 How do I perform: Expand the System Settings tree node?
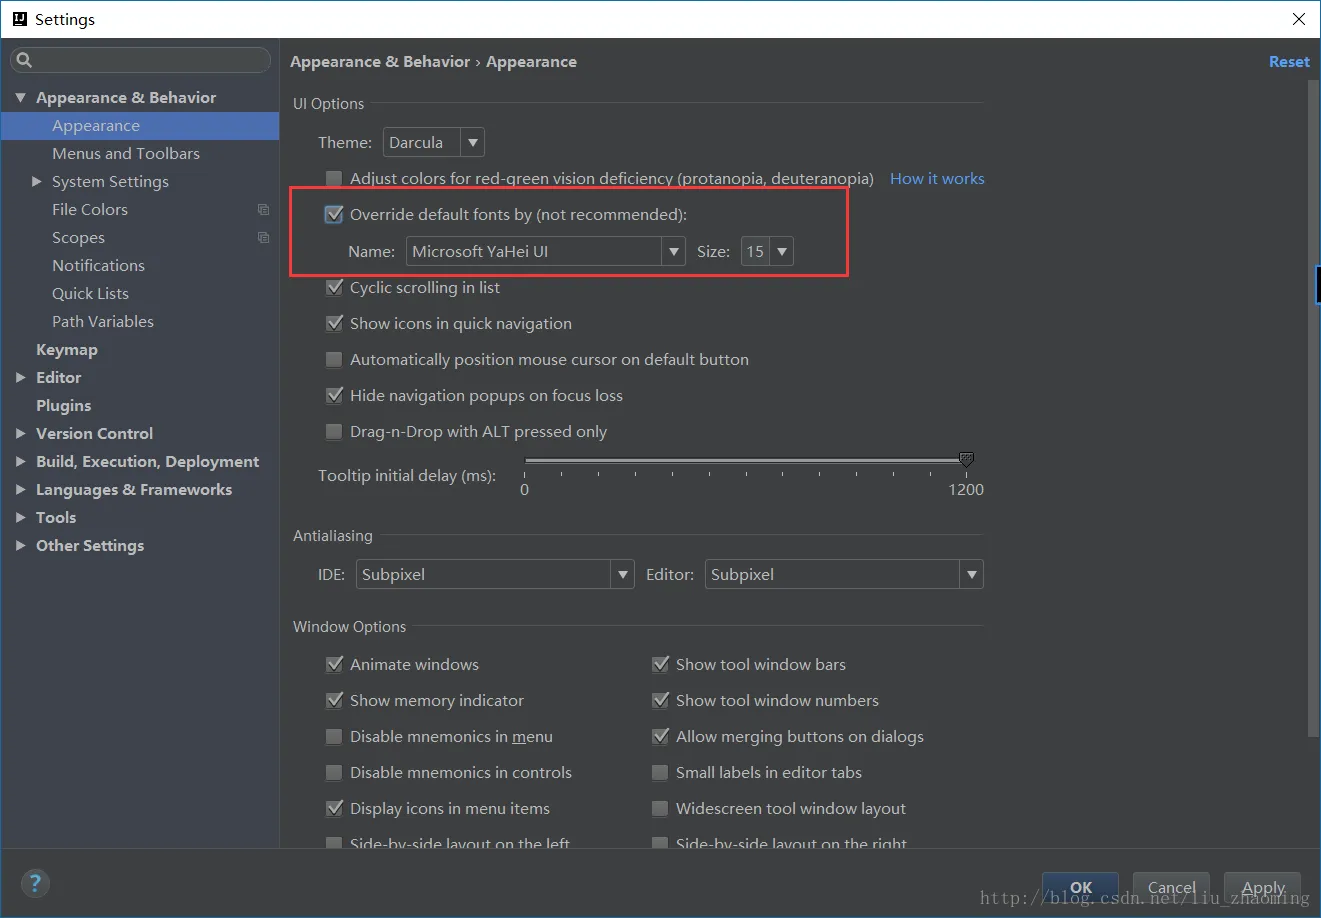point(37,182)
